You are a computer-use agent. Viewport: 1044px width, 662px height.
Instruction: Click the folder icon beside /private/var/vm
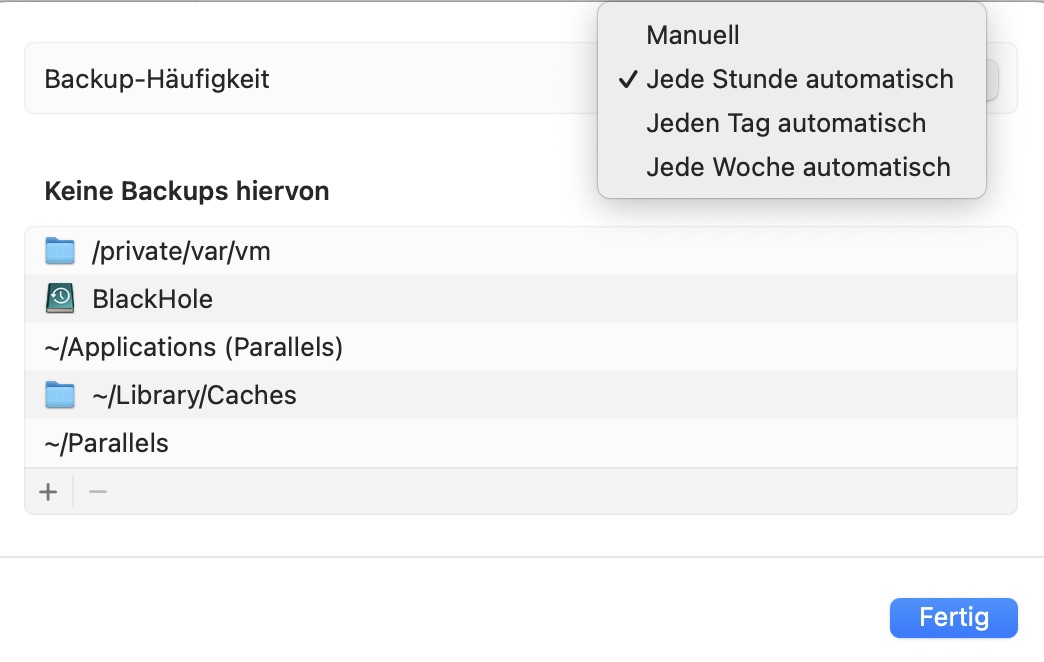[x=60, y=251]
